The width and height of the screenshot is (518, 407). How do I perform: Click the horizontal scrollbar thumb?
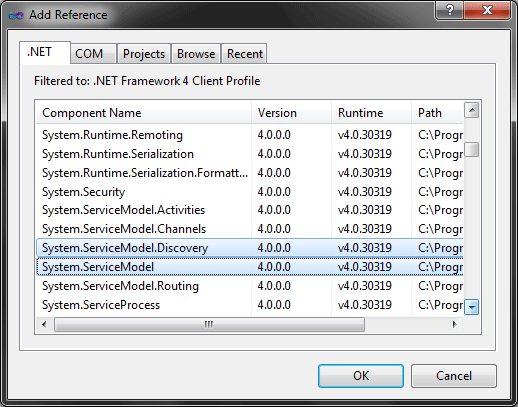tap(209, 324)
